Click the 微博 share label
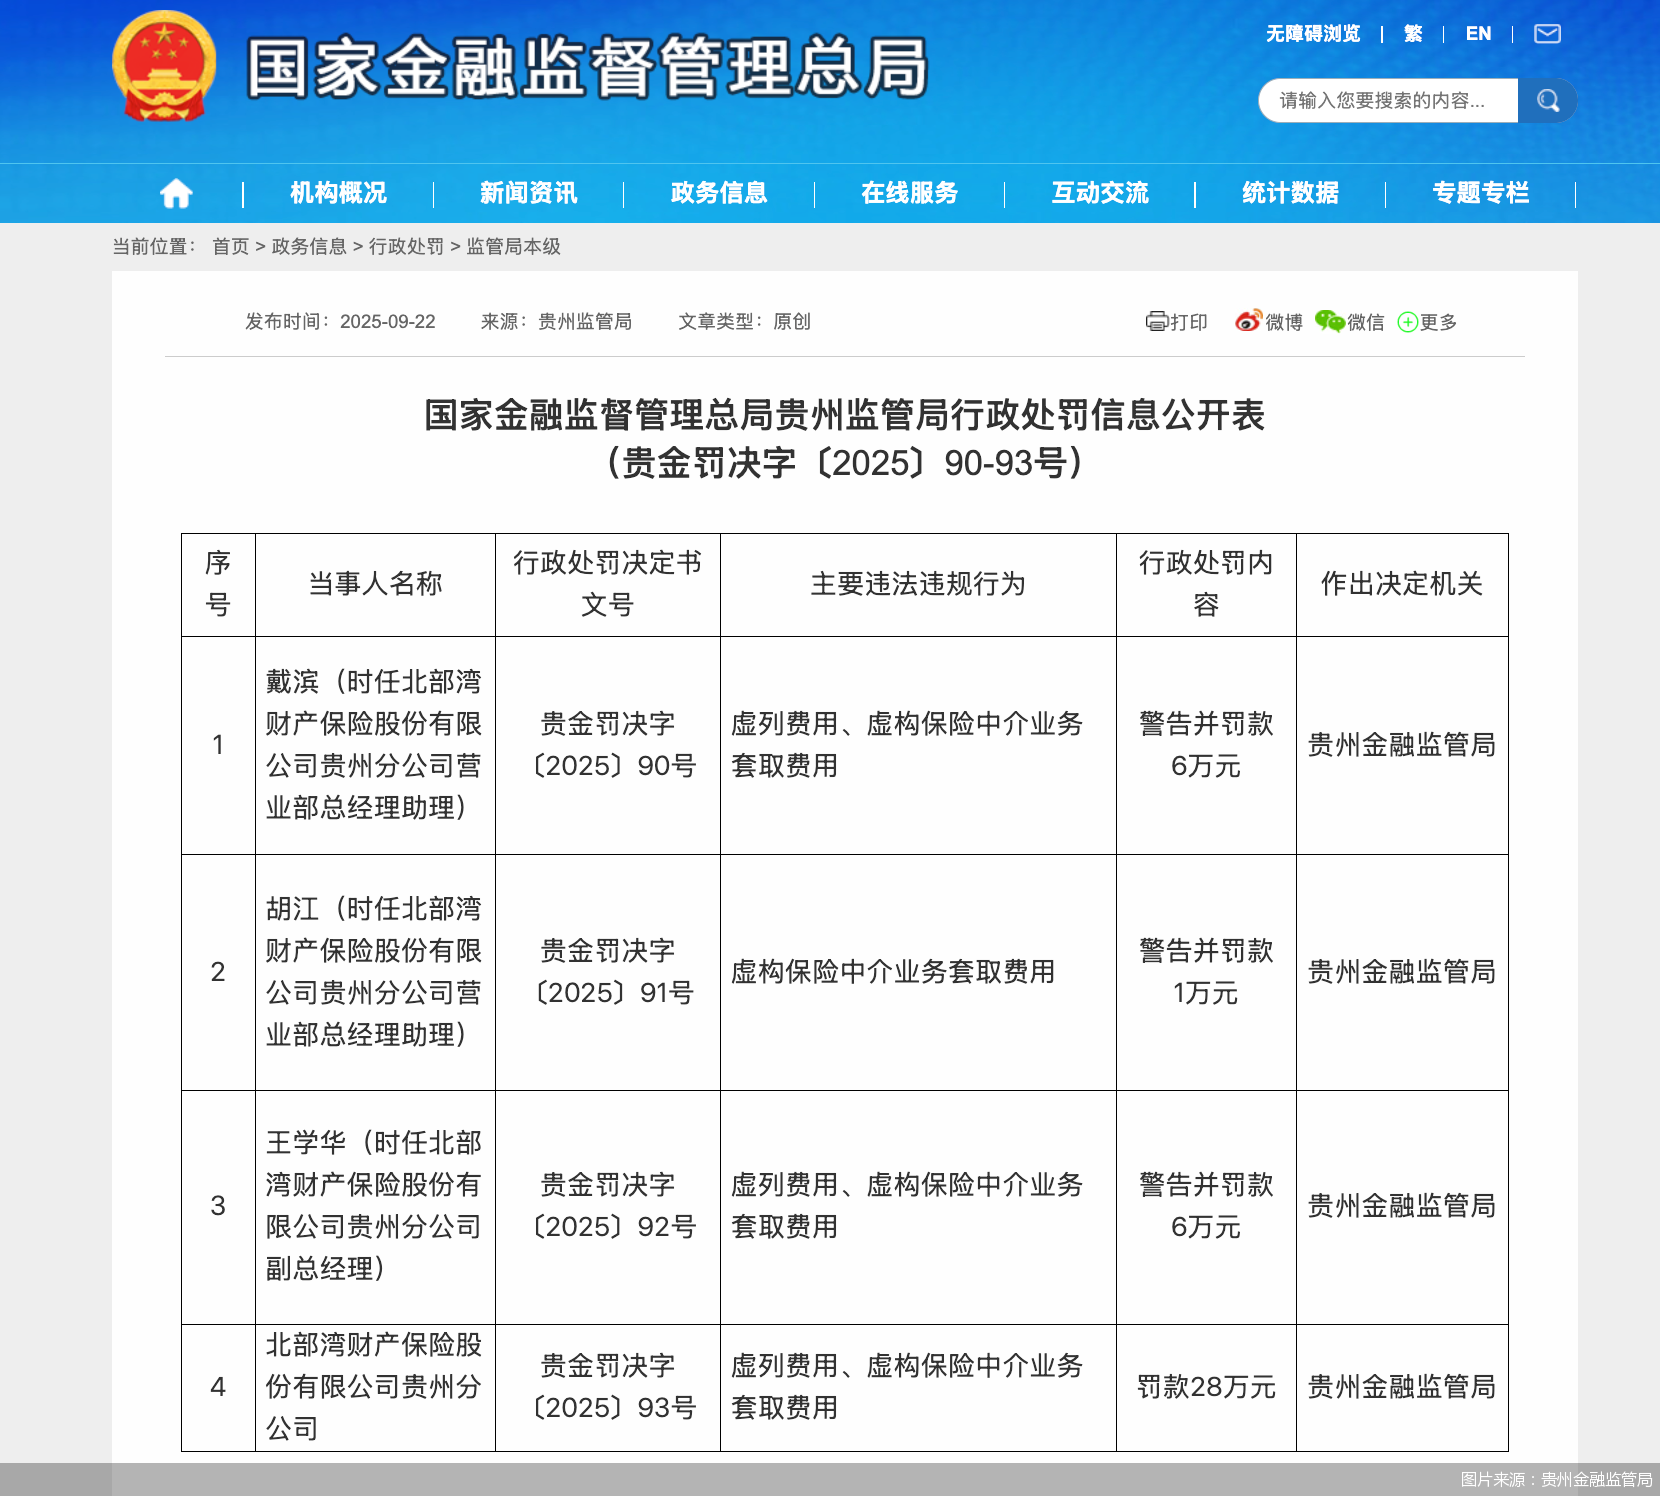1660x1496 pixels. [x=1284, y=322]
